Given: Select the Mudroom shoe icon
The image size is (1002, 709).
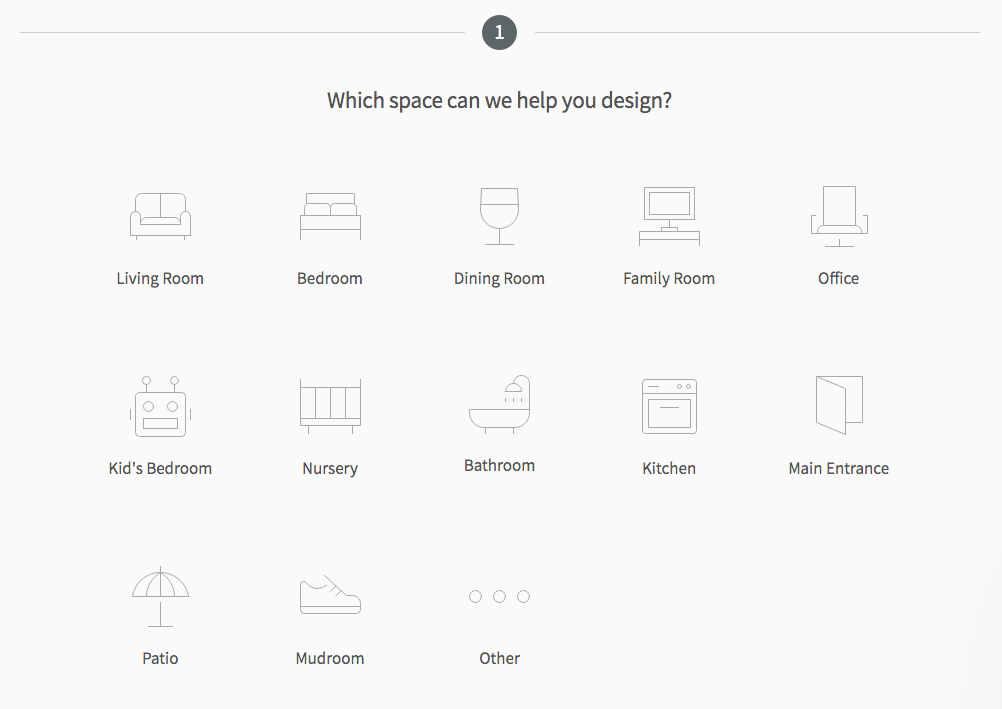Looking at the screenshot, I should 330,595.
